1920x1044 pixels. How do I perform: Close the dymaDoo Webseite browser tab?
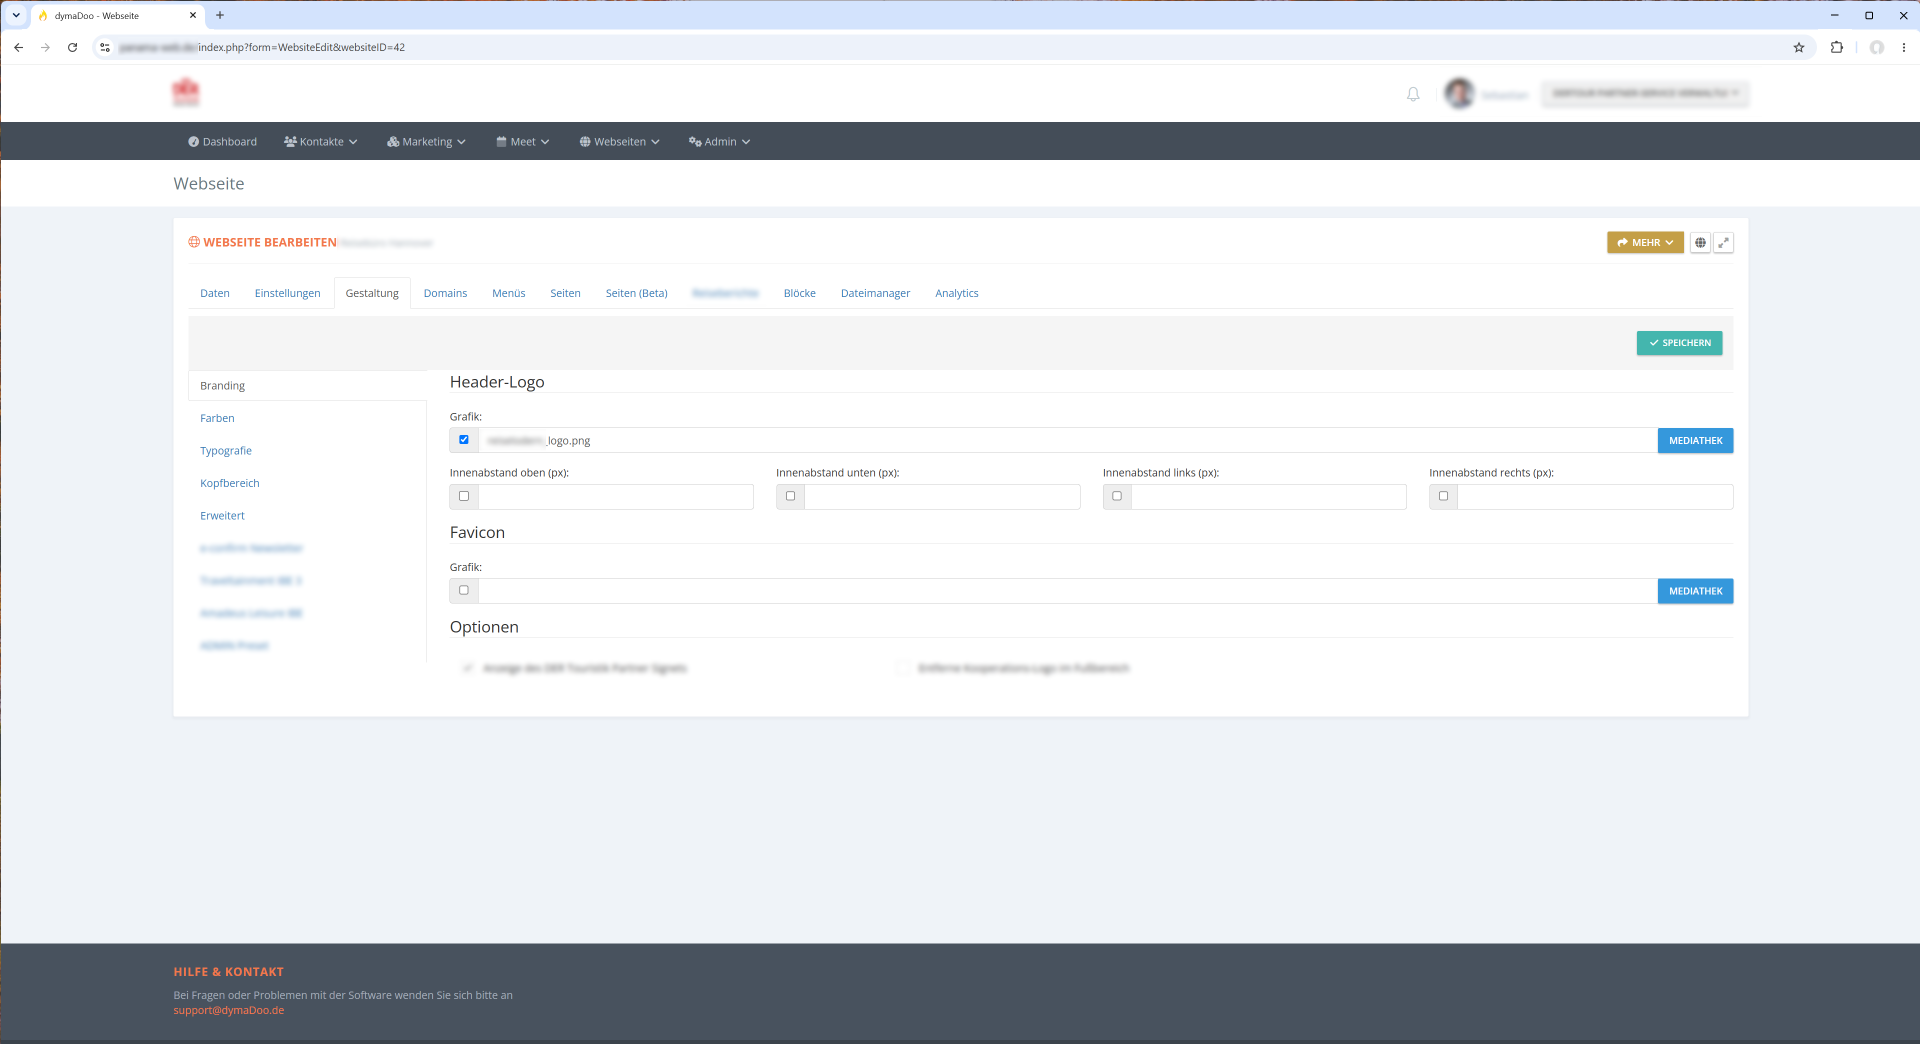(193, 15)
